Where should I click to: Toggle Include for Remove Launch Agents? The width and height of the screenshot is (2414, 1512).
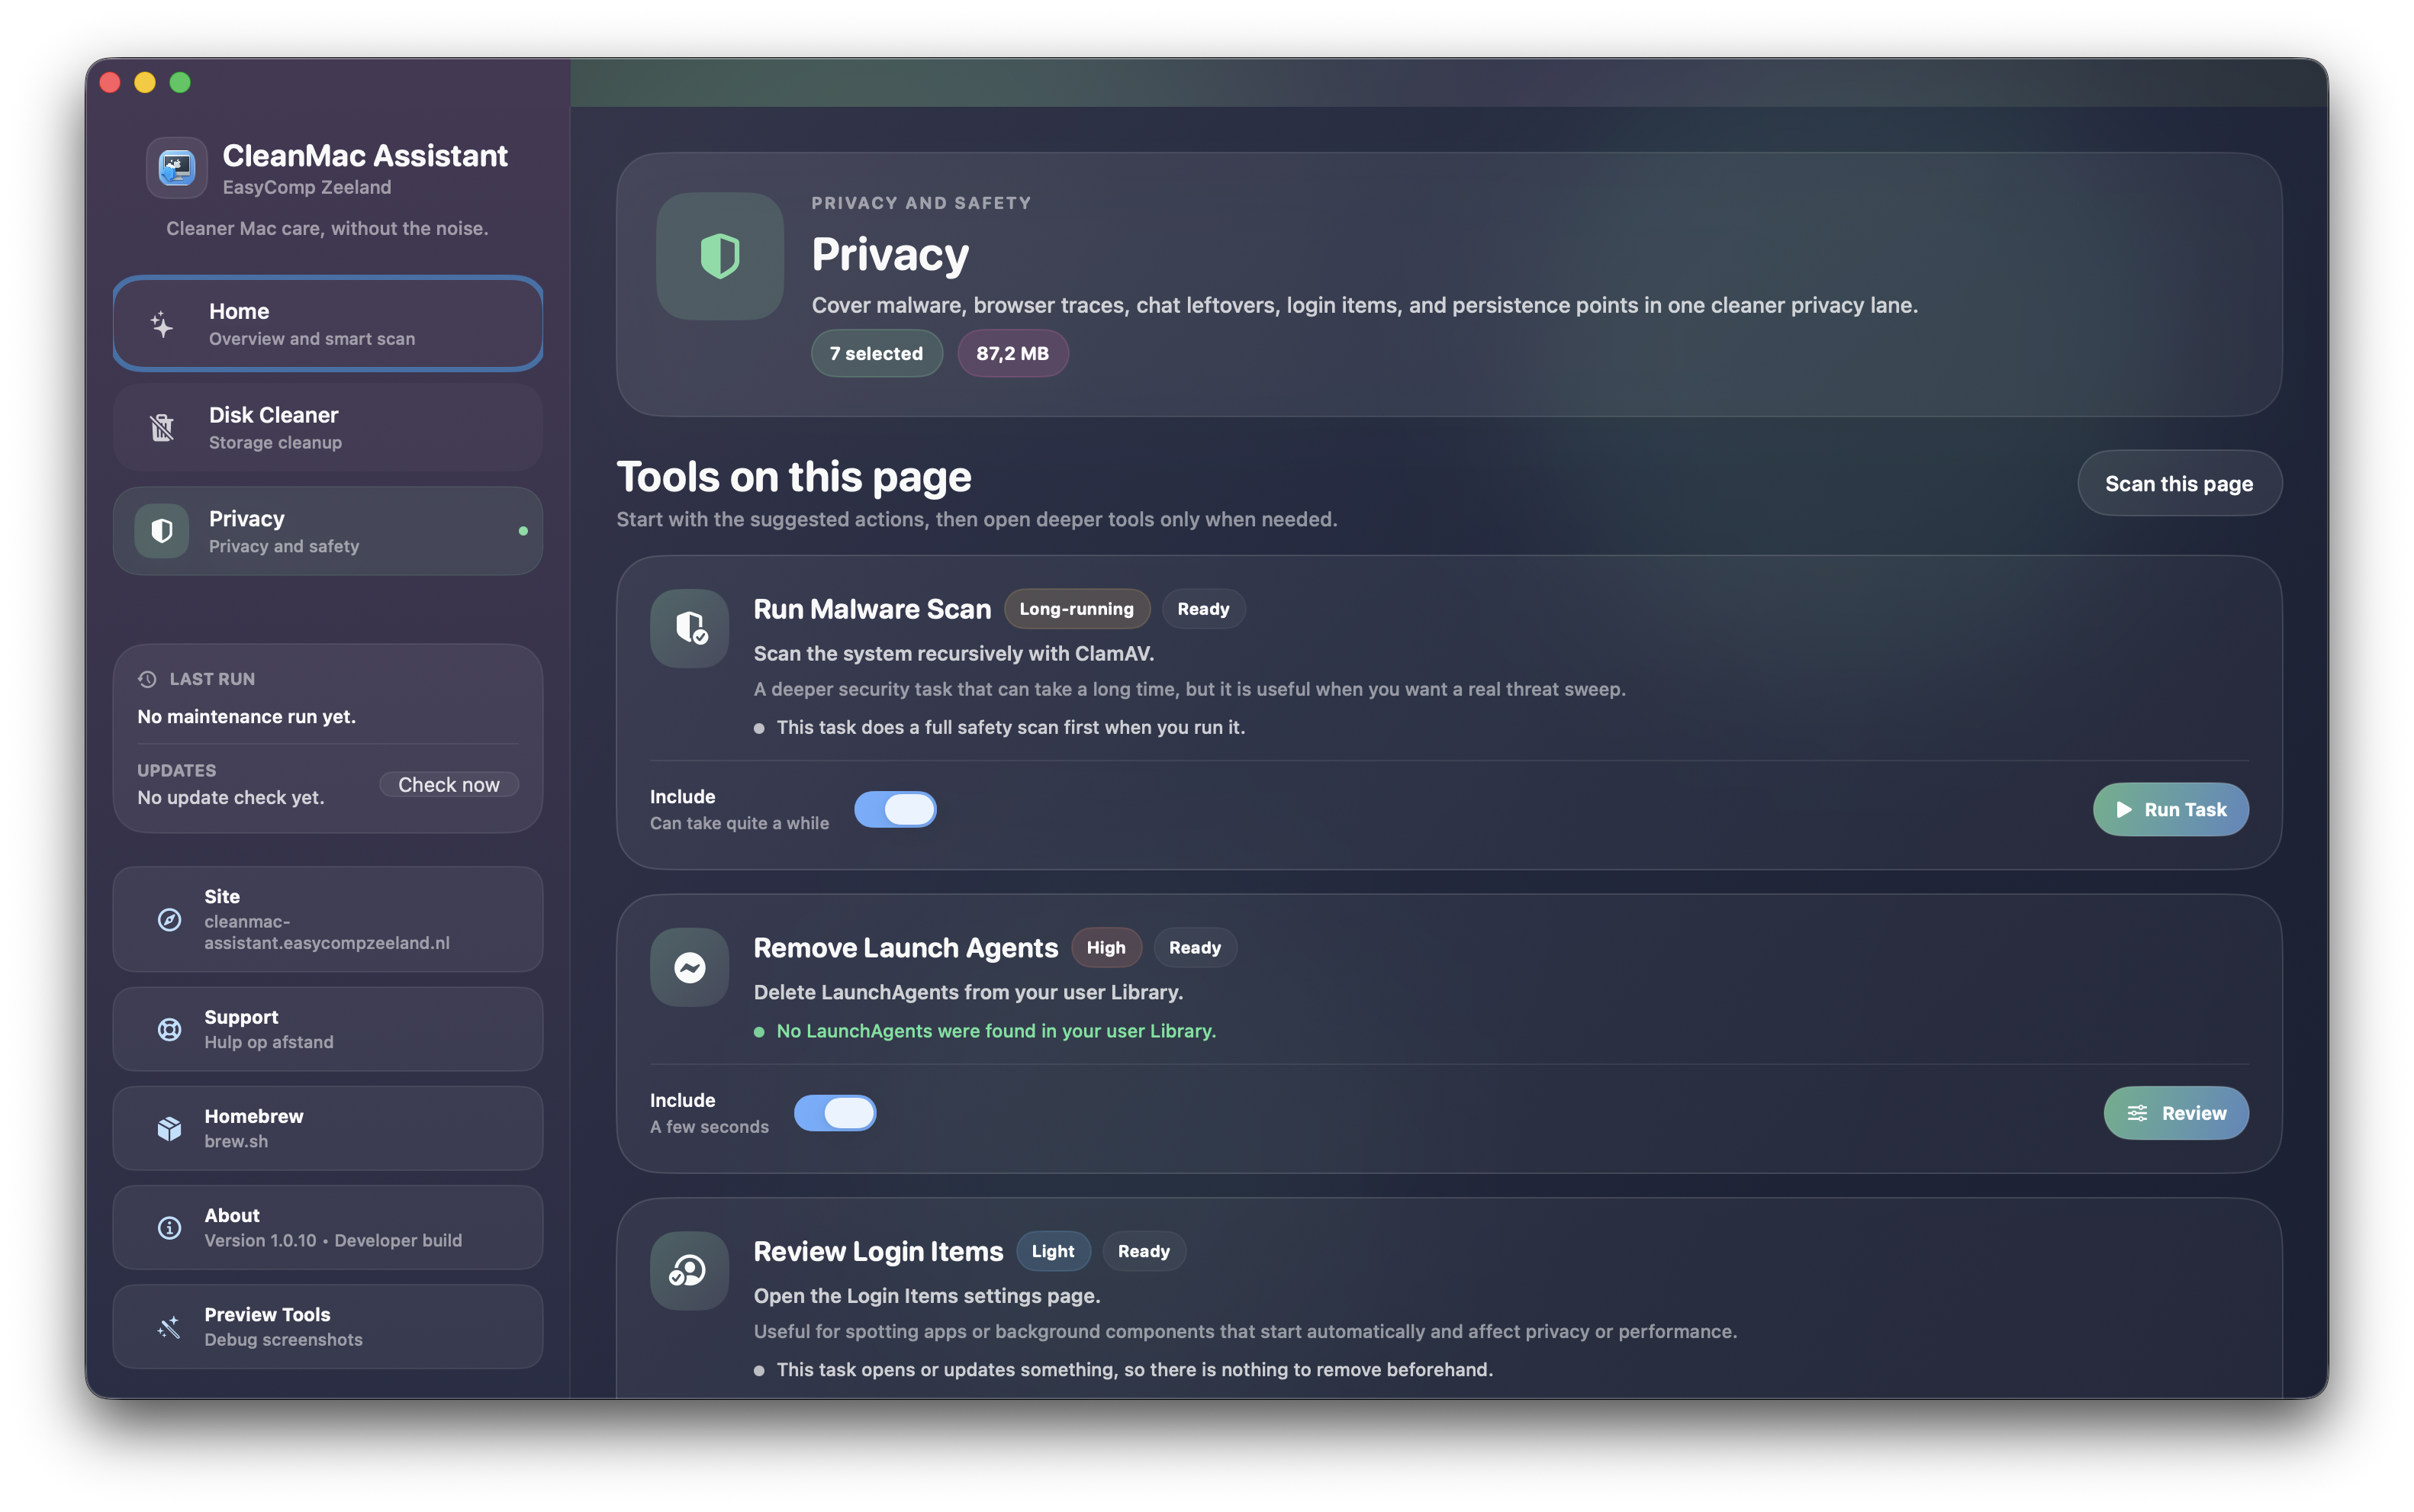tap(836, 1113)
